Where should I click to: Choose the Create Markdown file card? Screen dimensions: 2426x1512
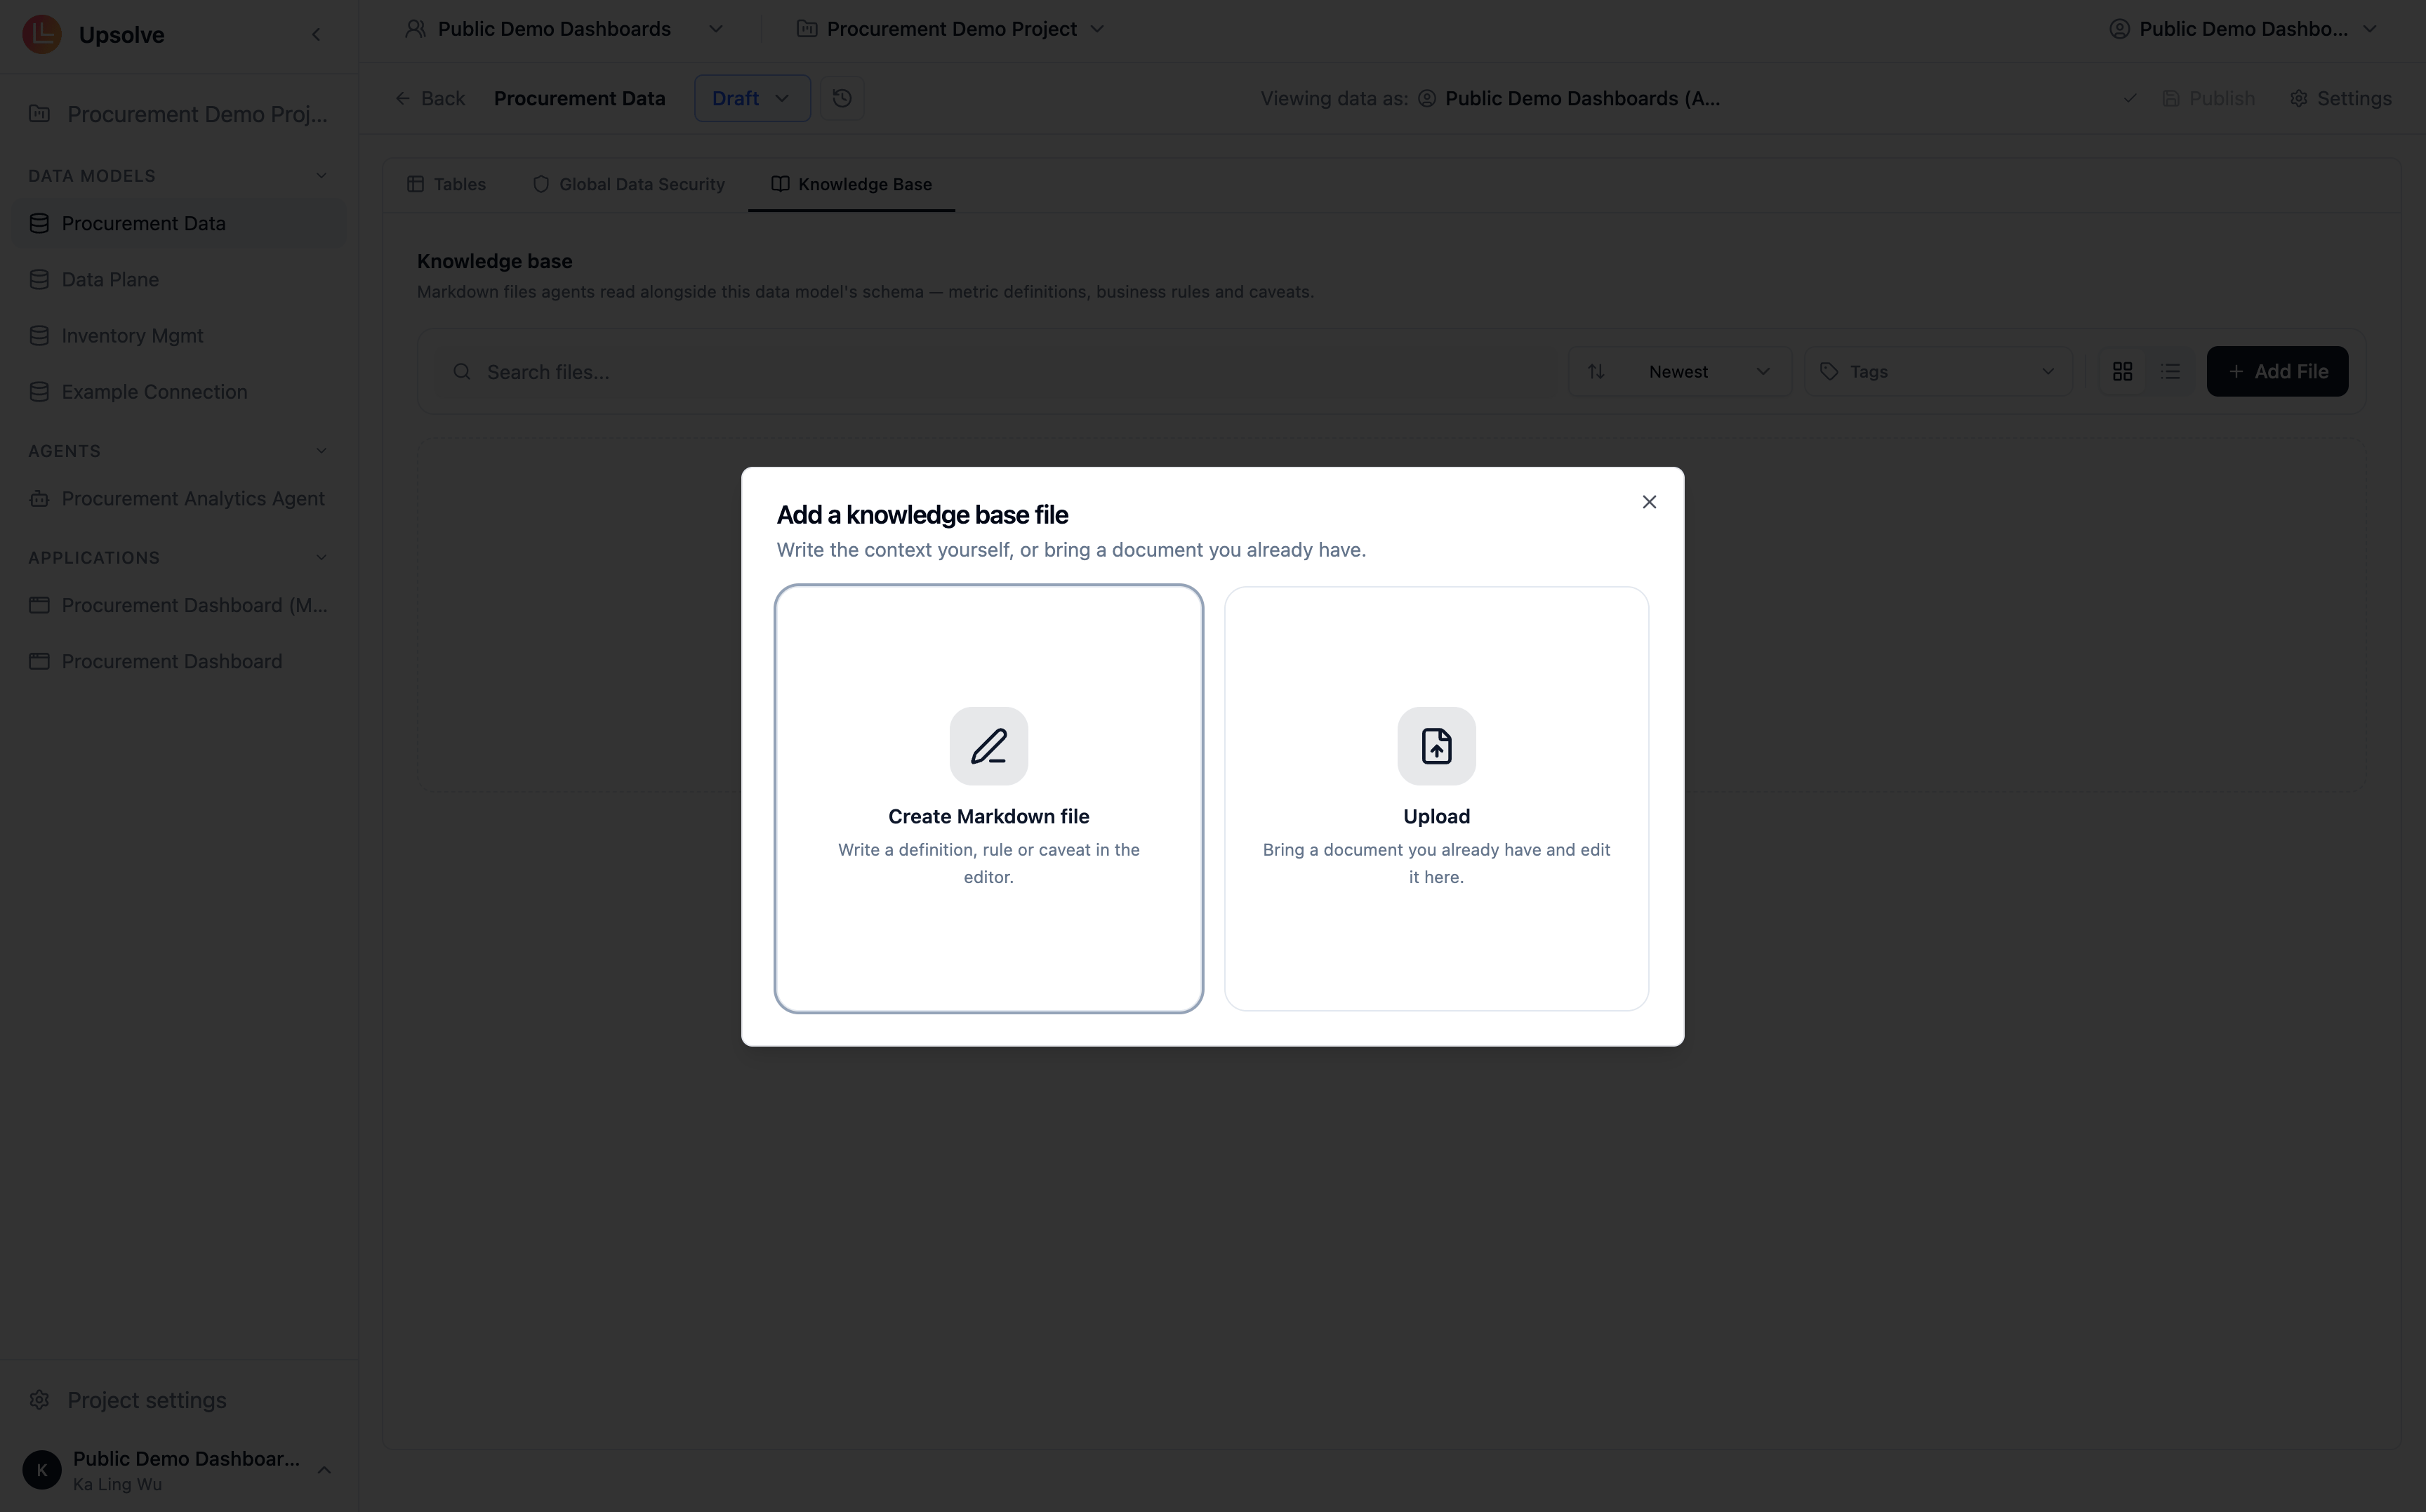tap(988, 799)
